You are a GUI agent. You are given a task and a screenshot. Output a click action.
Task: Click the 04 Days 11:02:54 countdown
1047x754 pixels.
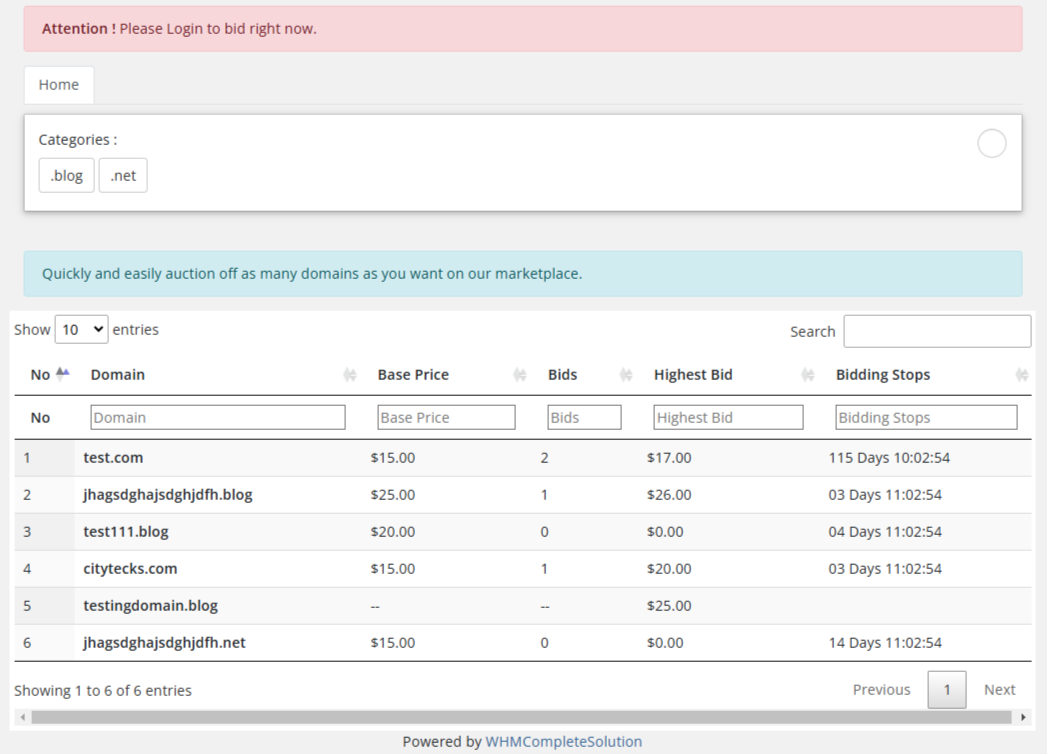885,532
